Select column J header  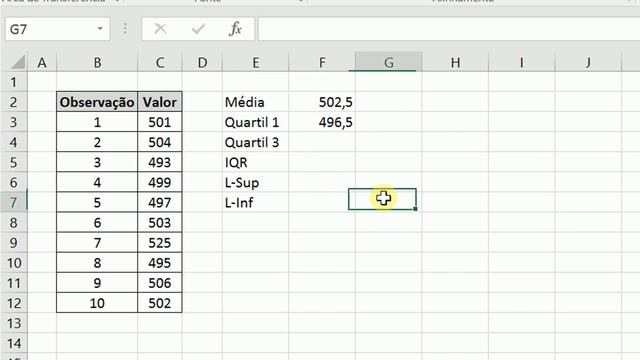tap(588, 63)
